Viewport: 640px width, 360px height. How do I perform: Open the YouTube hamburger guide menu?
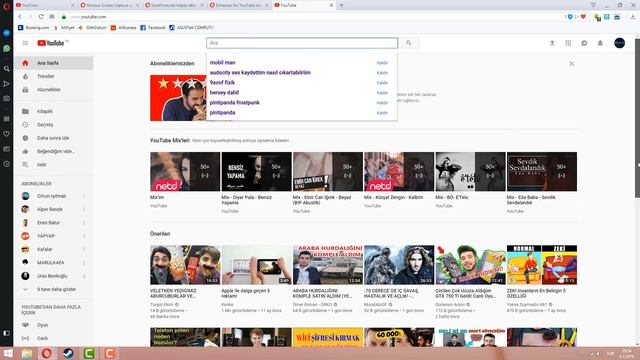pyautogui.click(x=25, y=43)
